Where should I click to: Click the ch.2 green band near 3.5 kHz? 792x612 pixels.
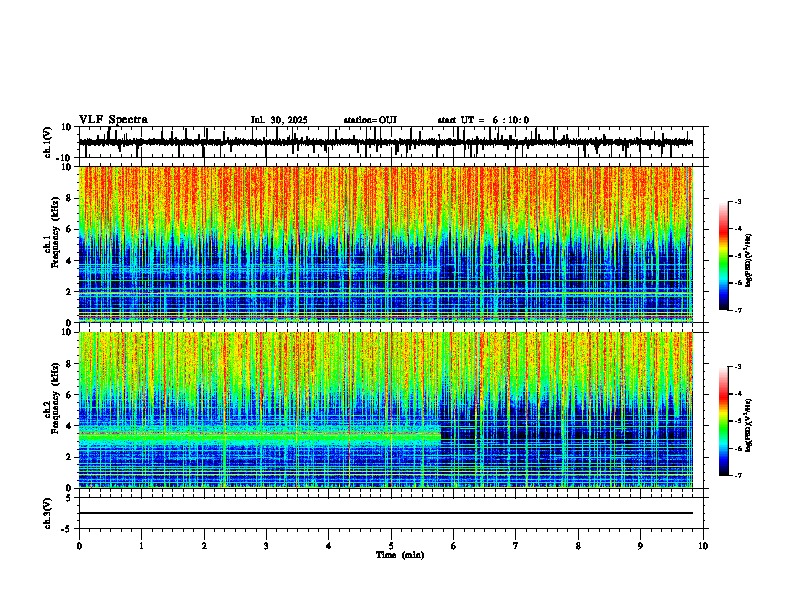tap(260, 436)
